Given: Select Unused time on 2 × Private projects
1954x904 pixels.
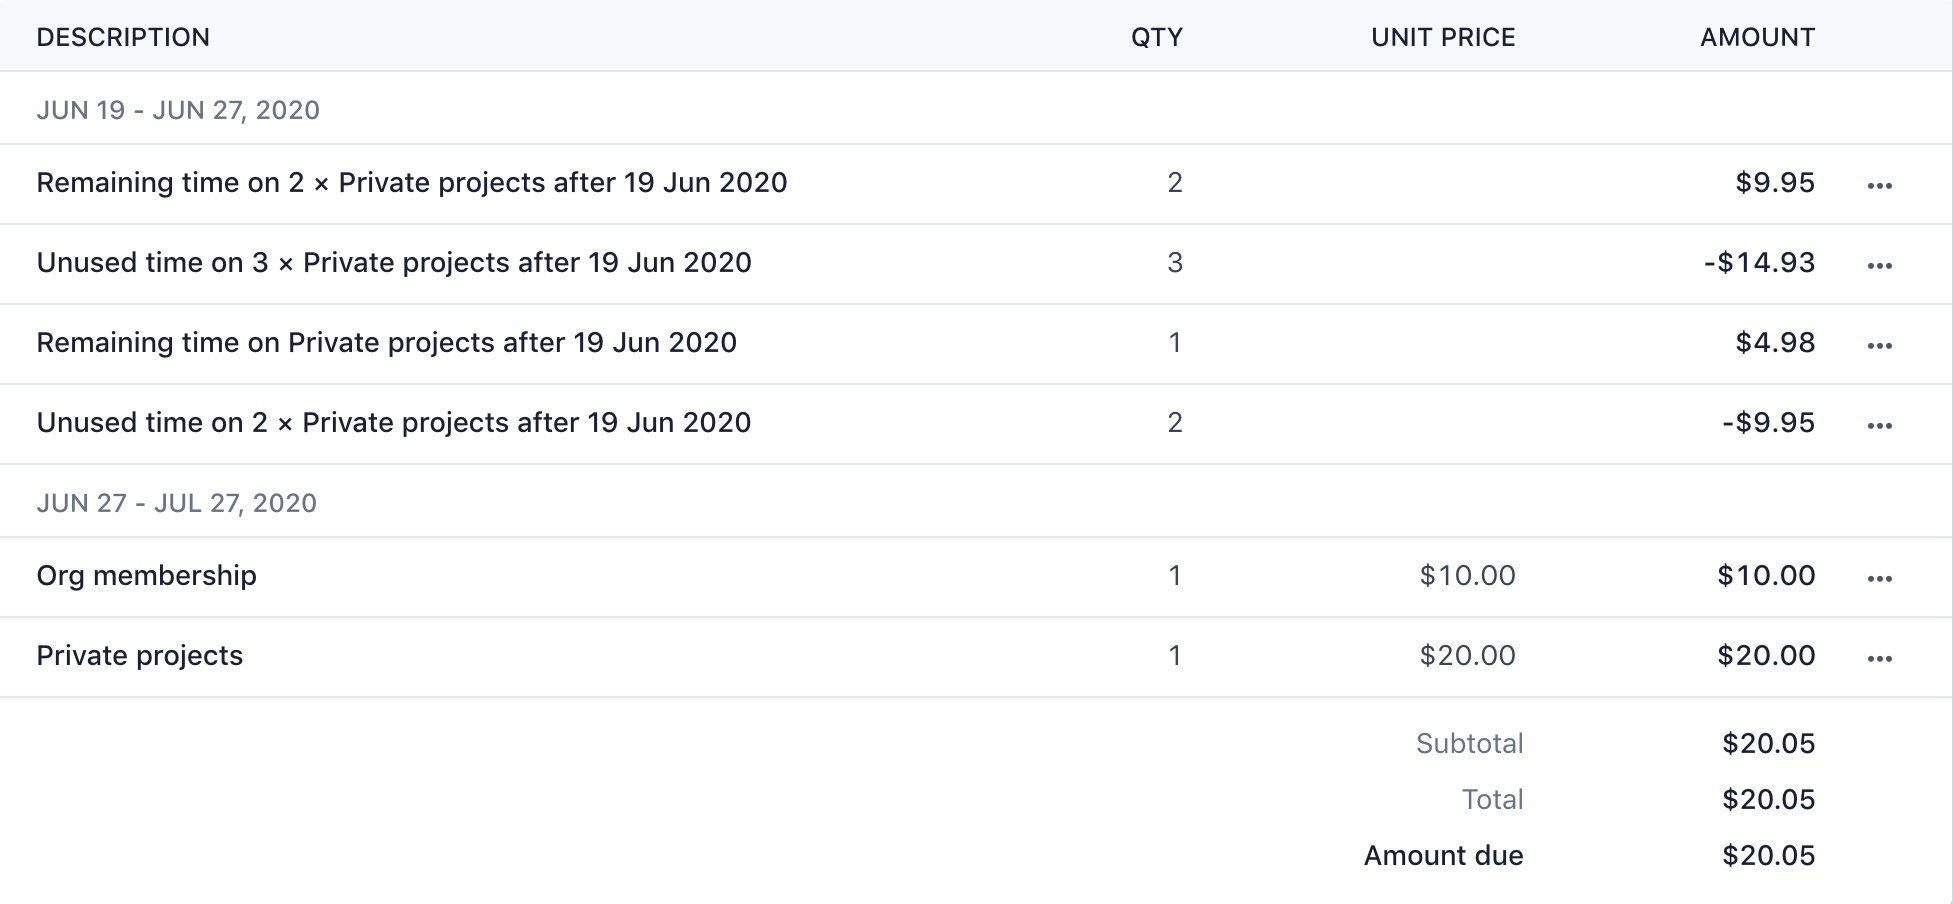Looking at the screenshot, I should [x=394, y=423].
